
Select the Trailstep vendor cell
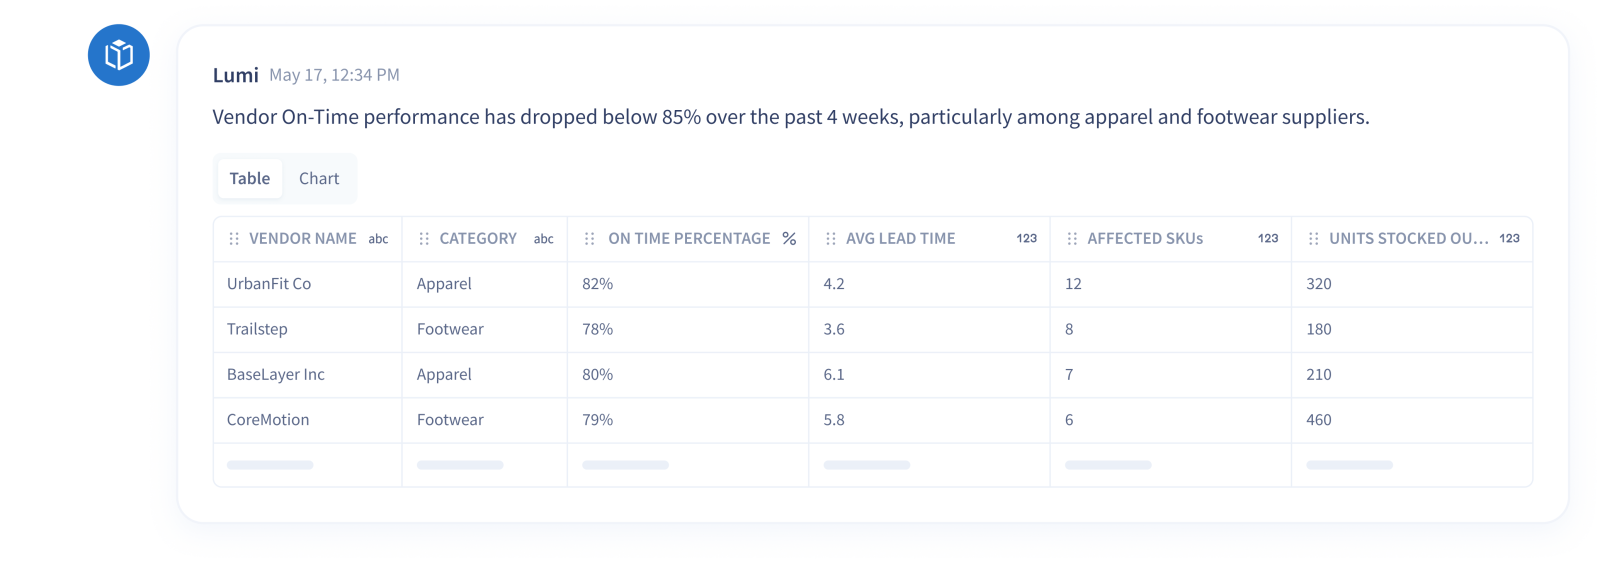tap(308, 329)
